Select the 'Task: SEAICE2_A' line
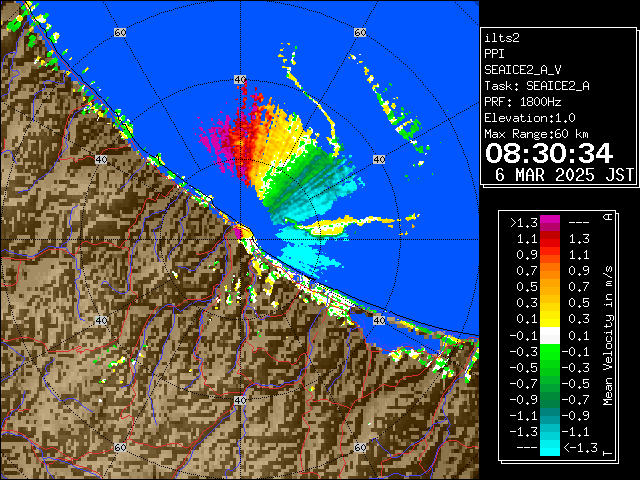Viewport: 640px width, 480px height. click(x=537, y=86)
